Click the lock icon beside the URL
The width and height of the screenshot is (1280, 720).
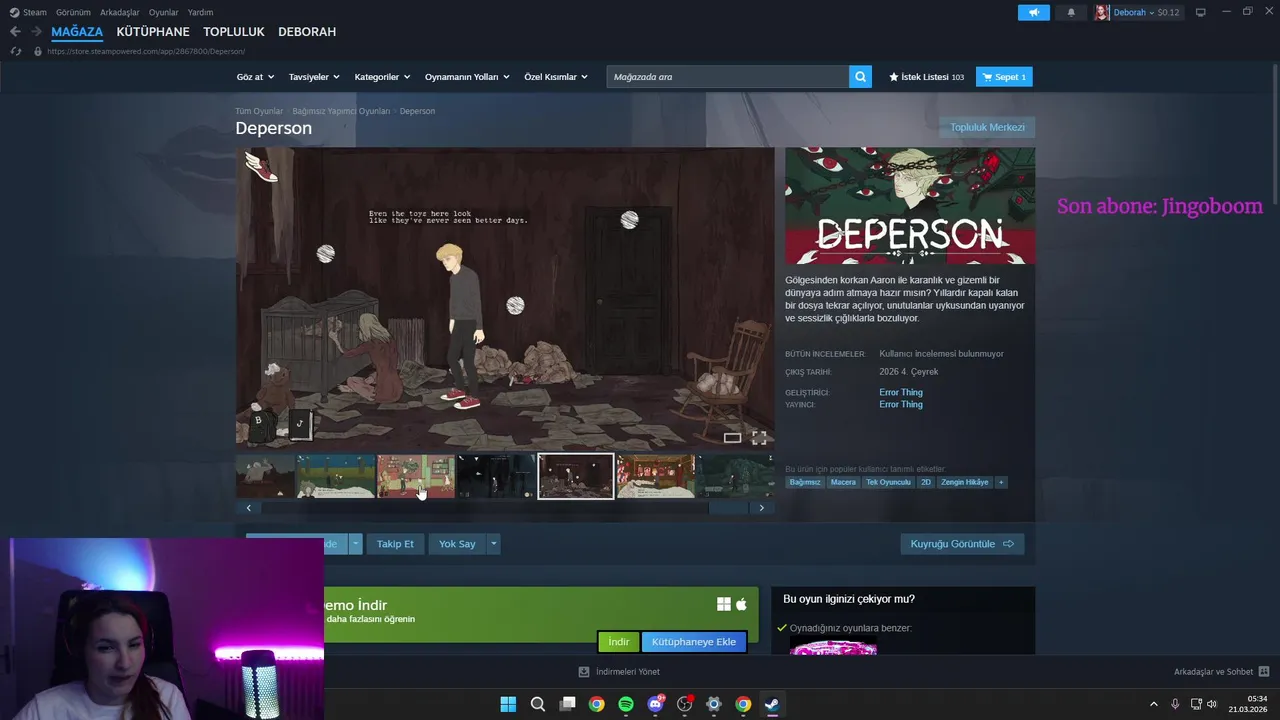(x=38, y=51)
